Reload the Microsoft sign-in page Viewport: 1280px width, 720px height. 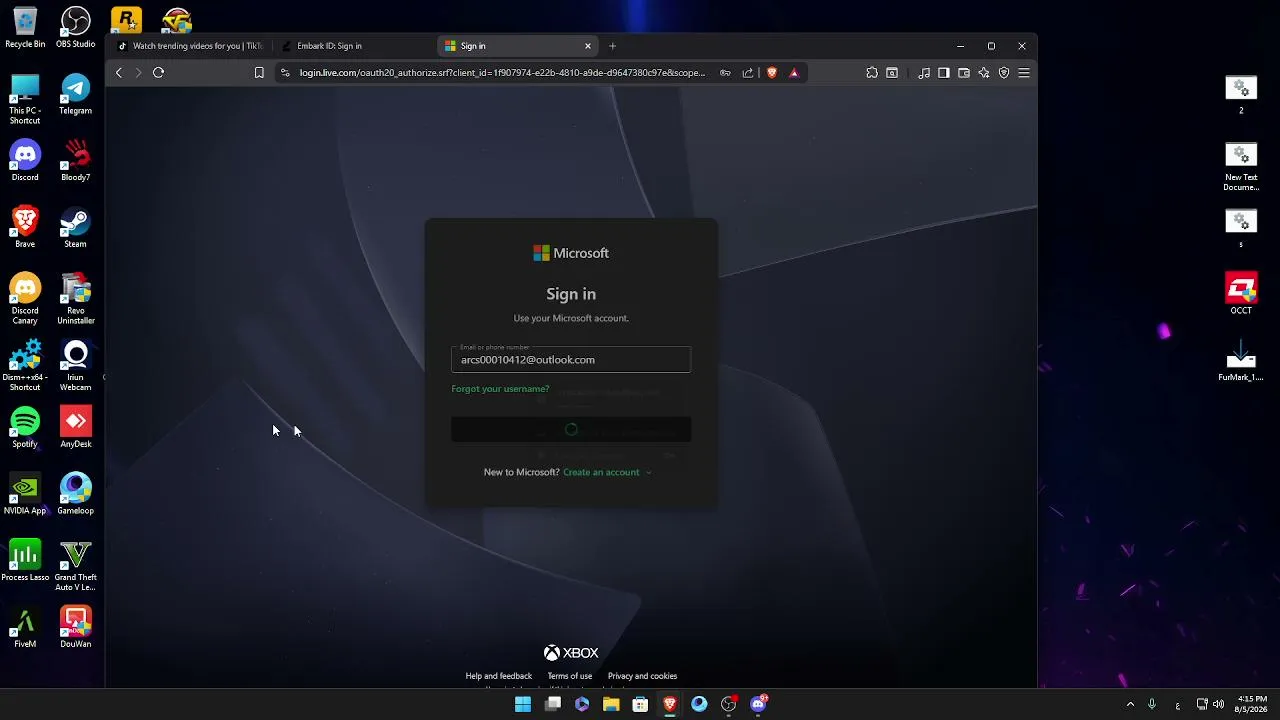coord(158,73)
